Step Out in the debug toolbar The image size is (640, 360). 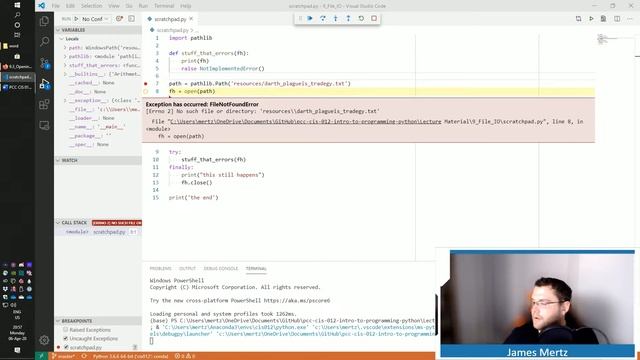tap(348, 18)
